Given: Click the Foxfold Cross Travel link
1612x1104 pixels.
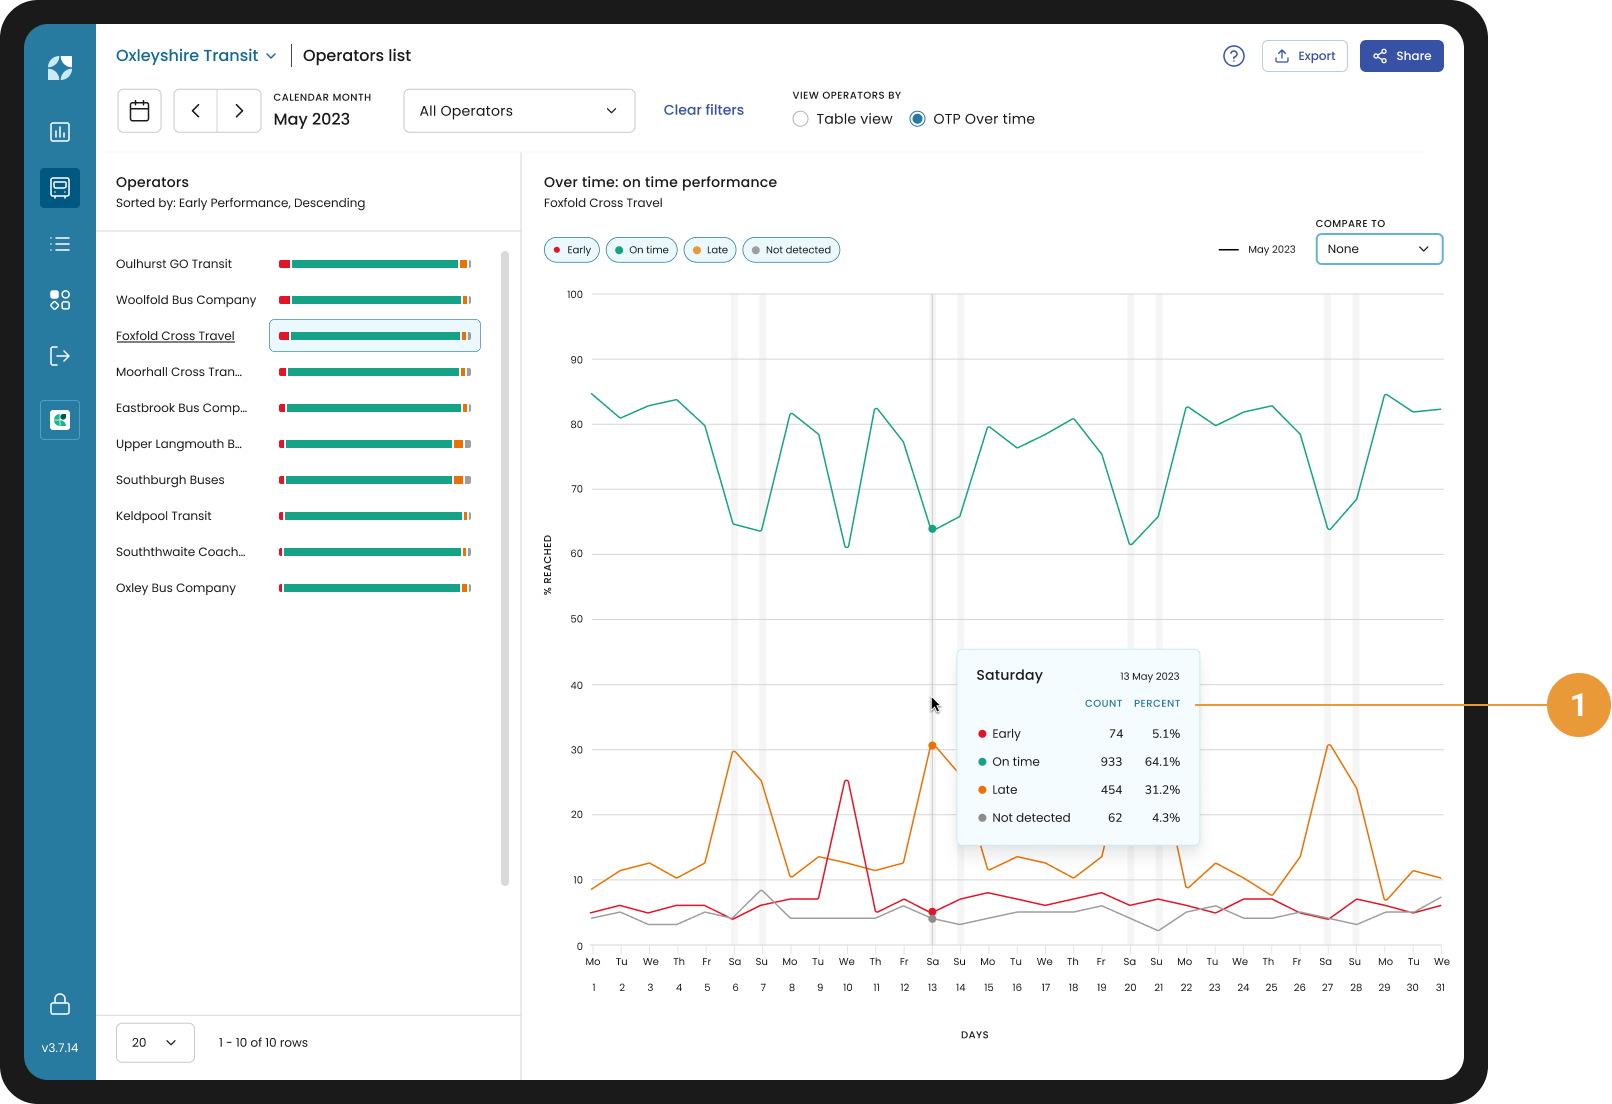Looking at the screenshot, I should [x=175, y=336].
